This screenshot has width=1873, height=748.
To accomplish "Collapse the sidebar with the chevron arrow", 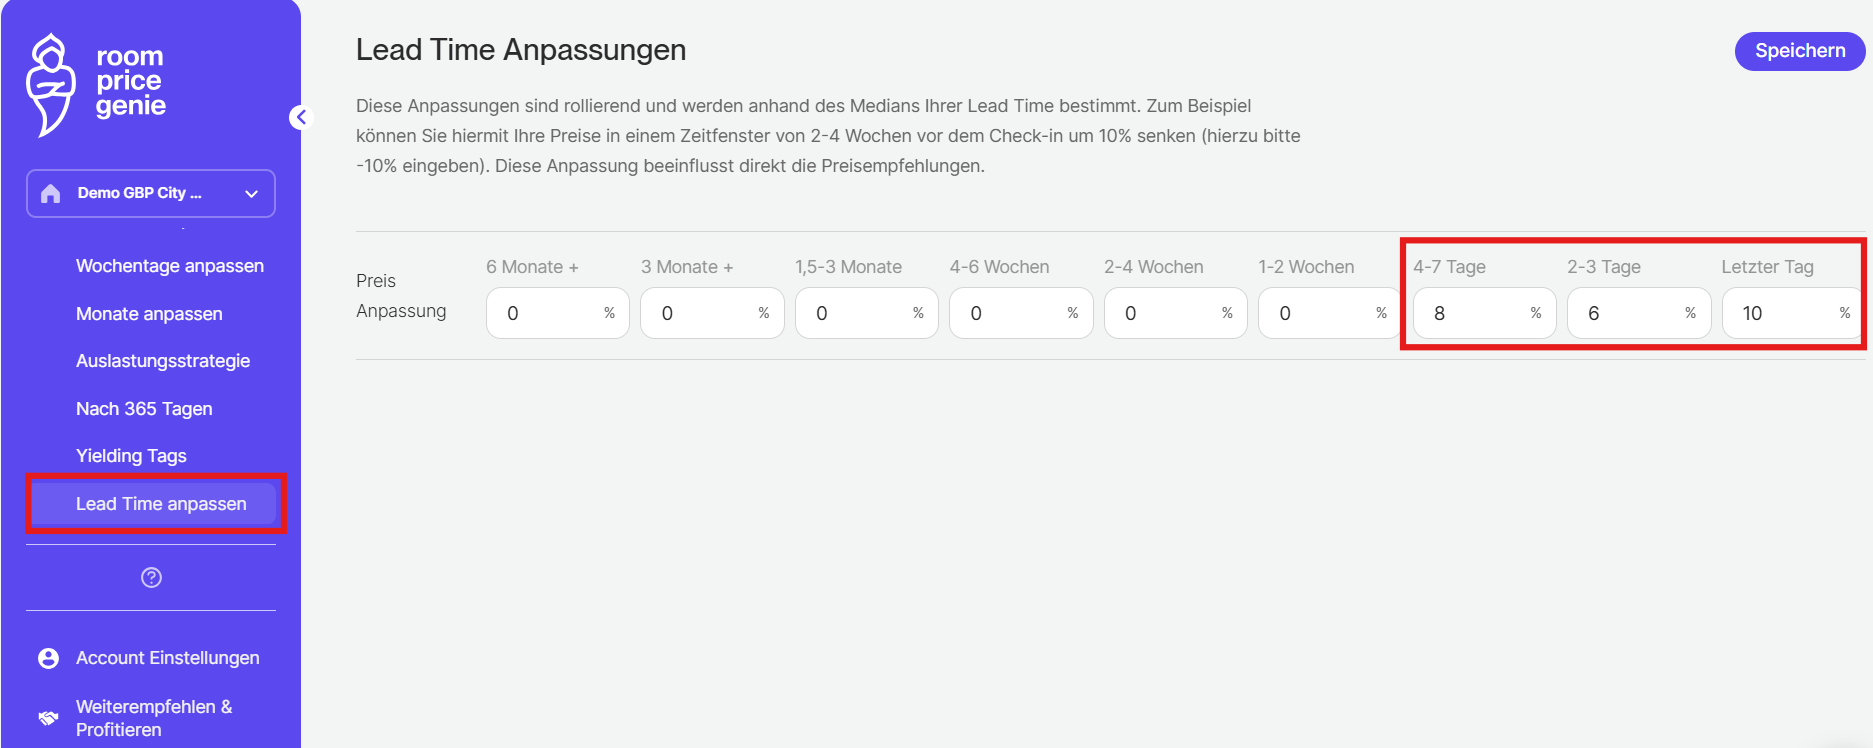I will pos(301,117).
